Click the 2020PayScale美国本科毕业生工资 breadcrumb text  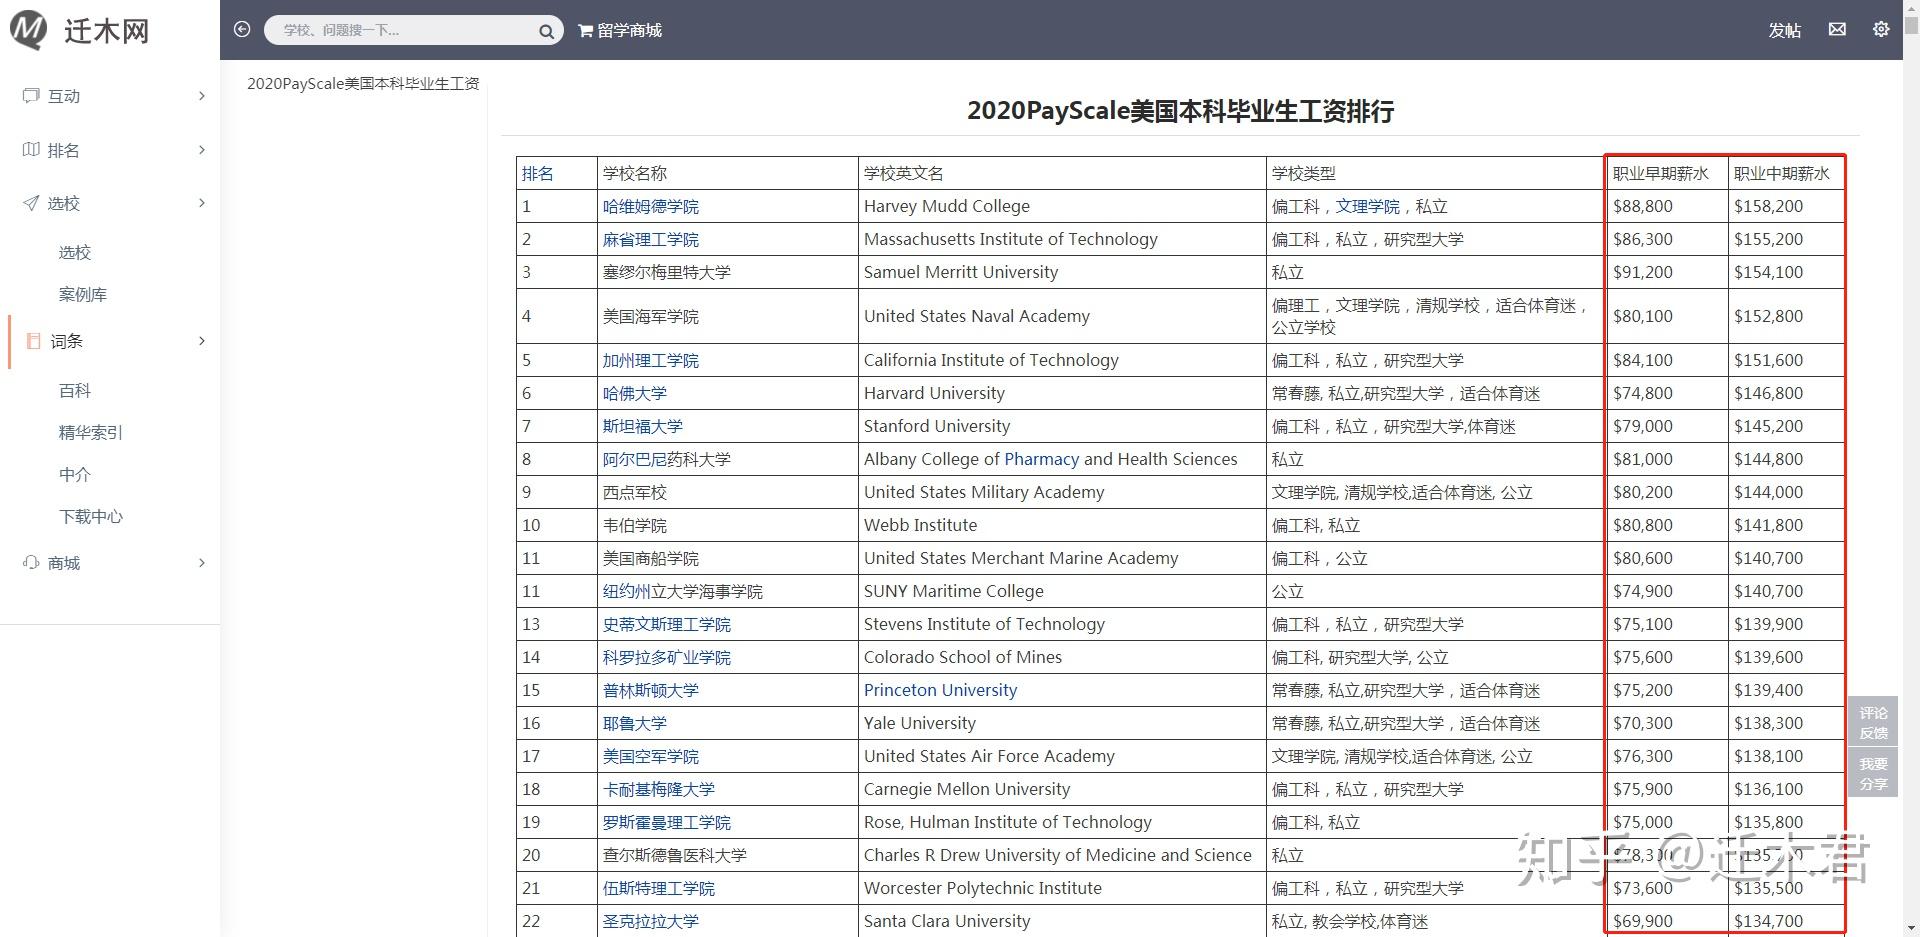363,83
